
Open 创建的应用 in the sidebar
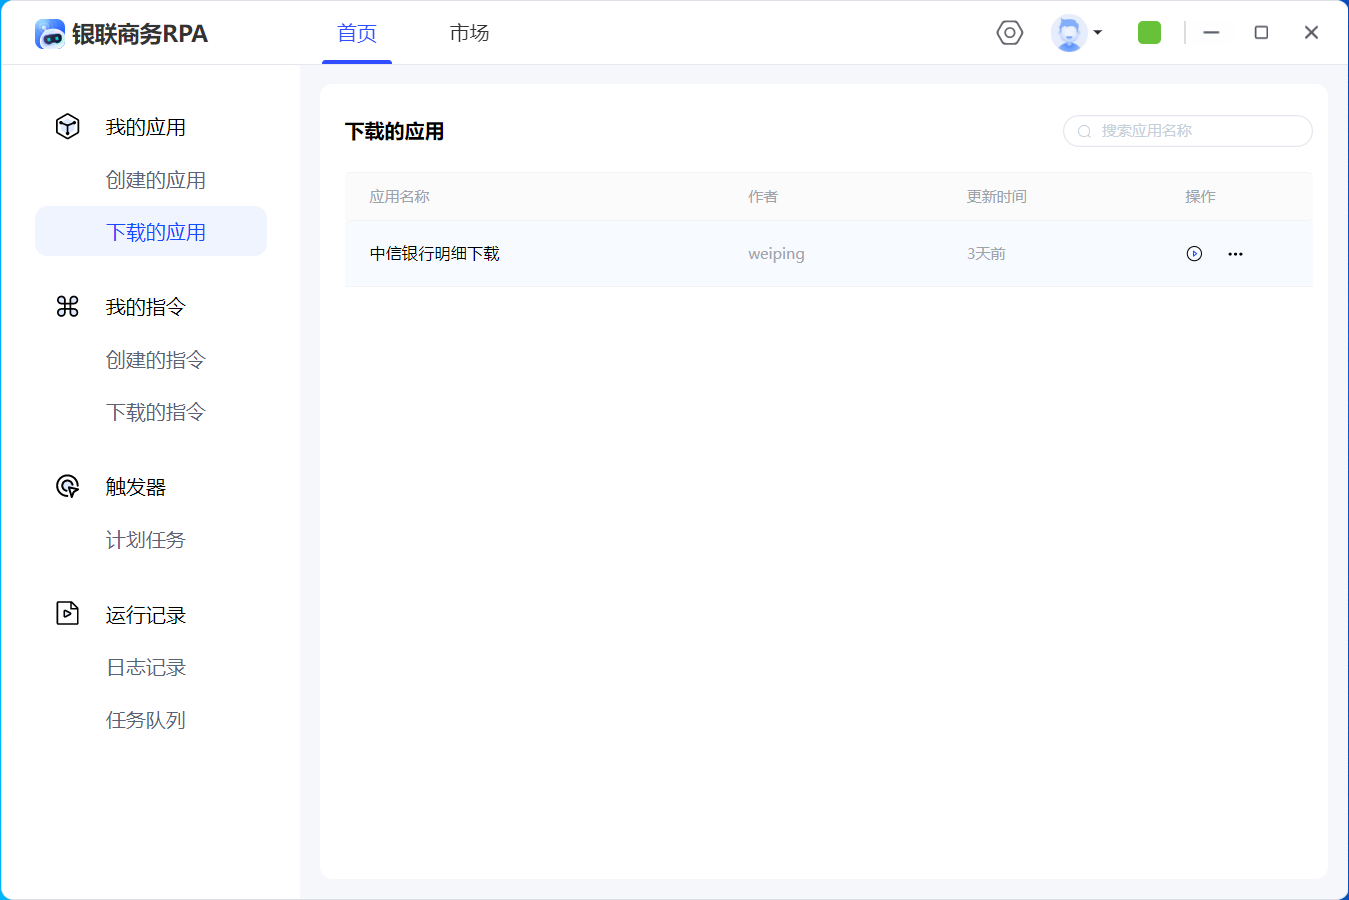156,180
